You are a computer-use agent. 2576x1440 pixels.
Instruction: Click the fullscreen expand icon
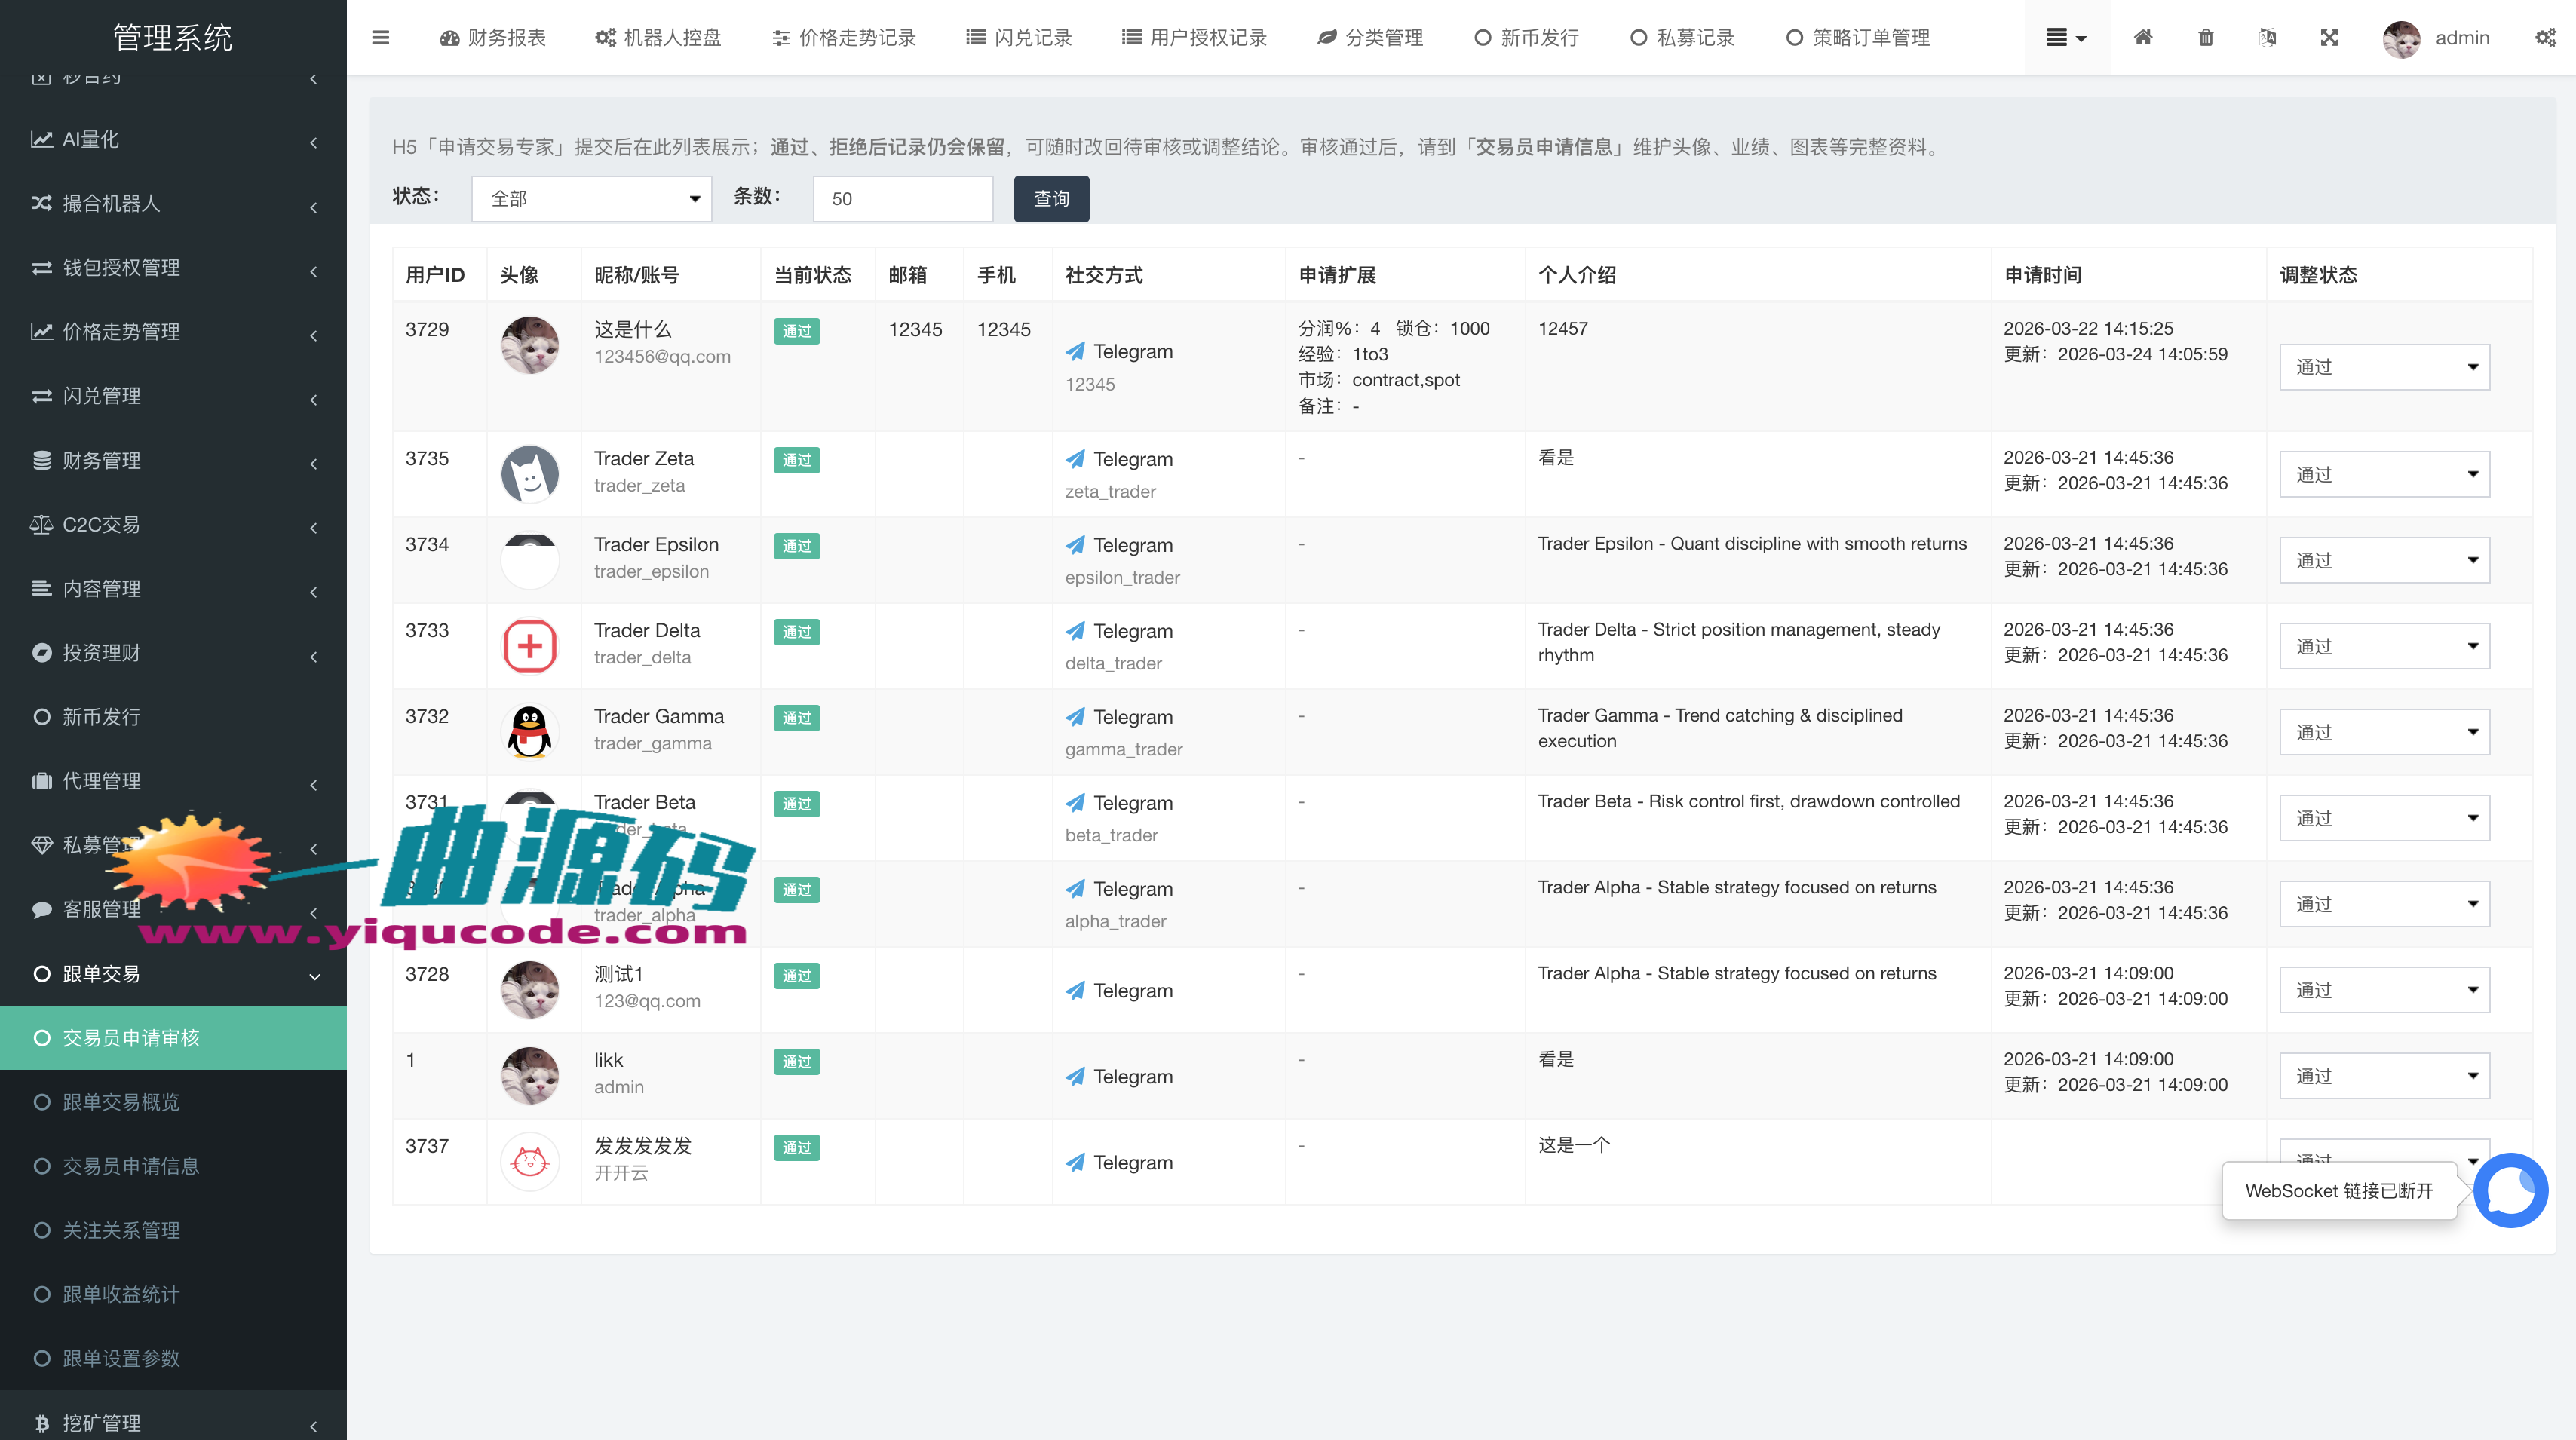pyautogui.click(x=2329, y=38)
